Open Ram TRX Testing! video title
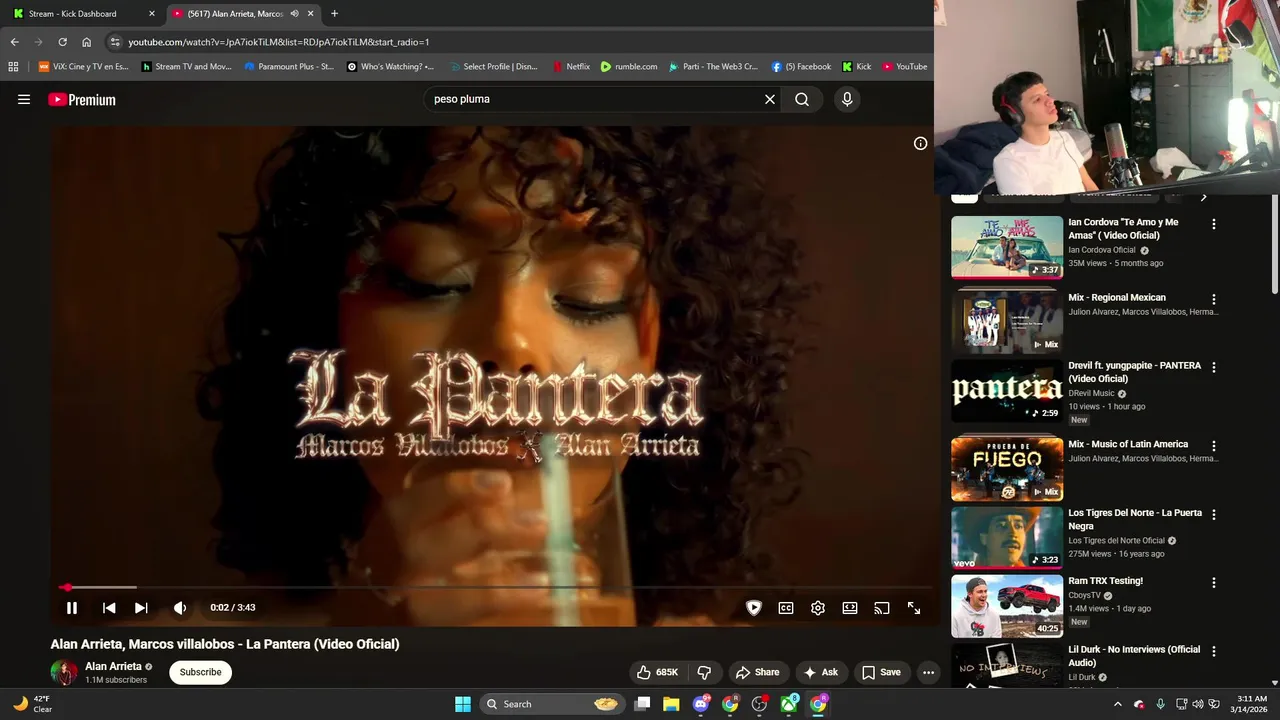The width and height of the screenshot is (1280, 720). click(x=1105, y=581)
